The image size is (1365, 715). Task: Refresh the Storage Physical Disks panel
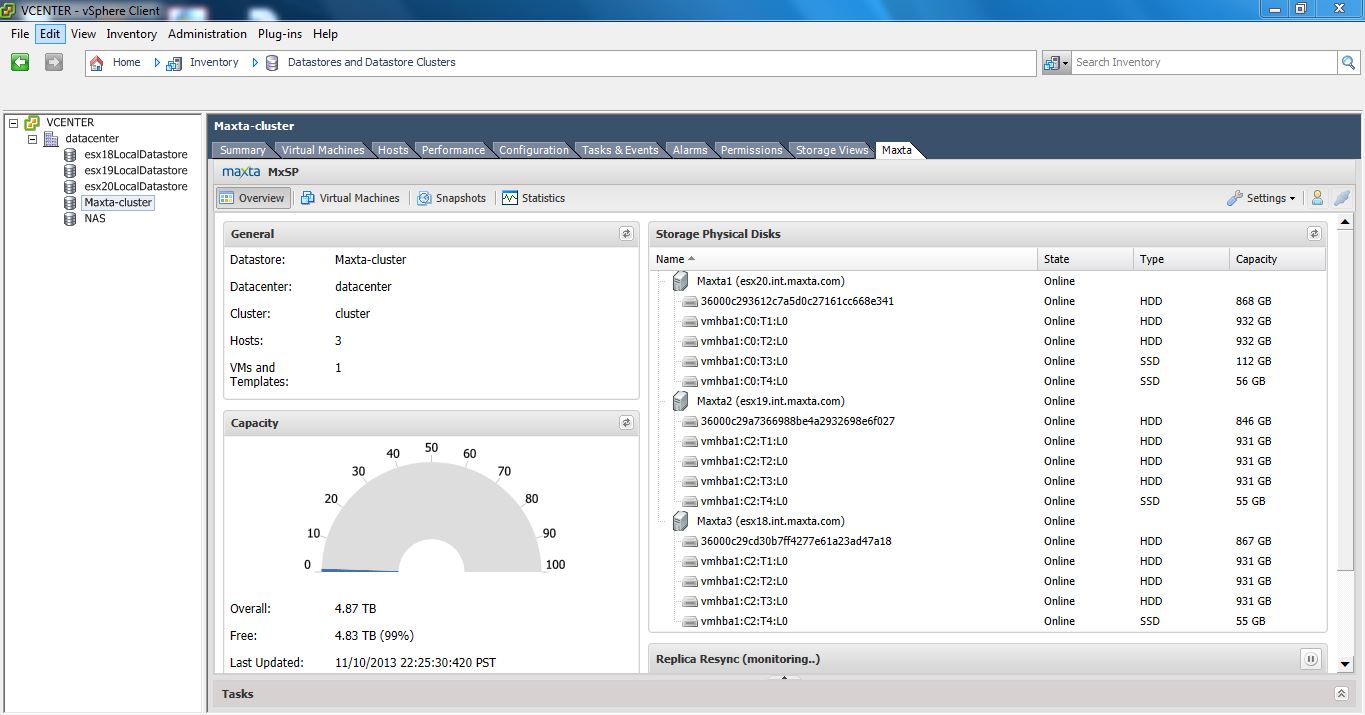click(x=1314, y=234)
